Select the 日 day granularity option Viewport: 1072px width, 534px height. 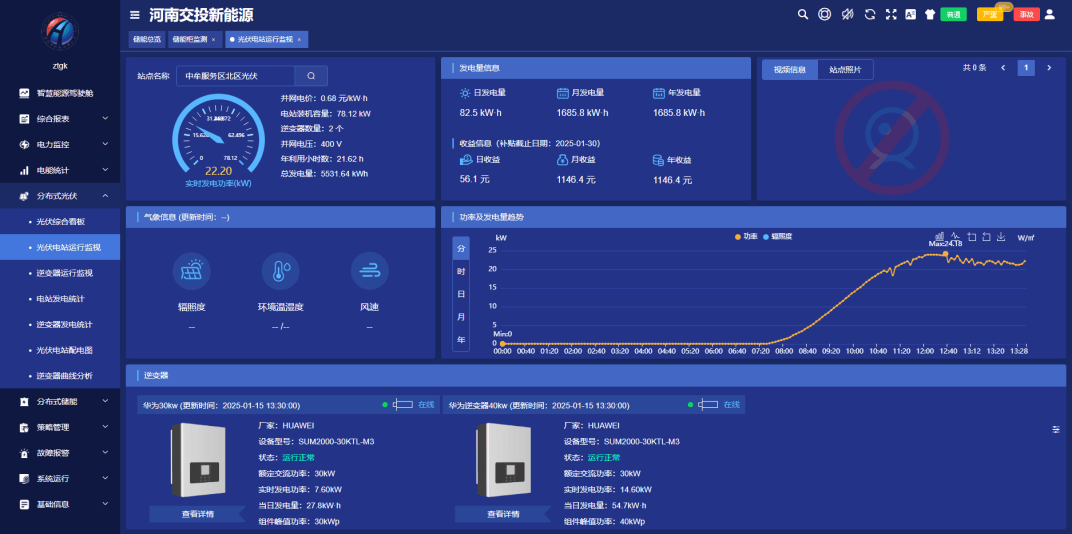coord(461,294)
